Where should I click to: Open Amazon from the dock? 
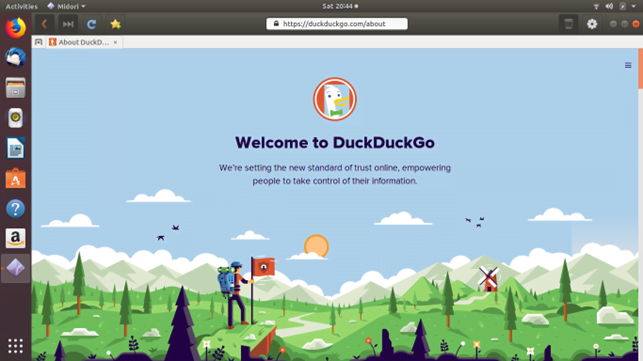point(16,238)
